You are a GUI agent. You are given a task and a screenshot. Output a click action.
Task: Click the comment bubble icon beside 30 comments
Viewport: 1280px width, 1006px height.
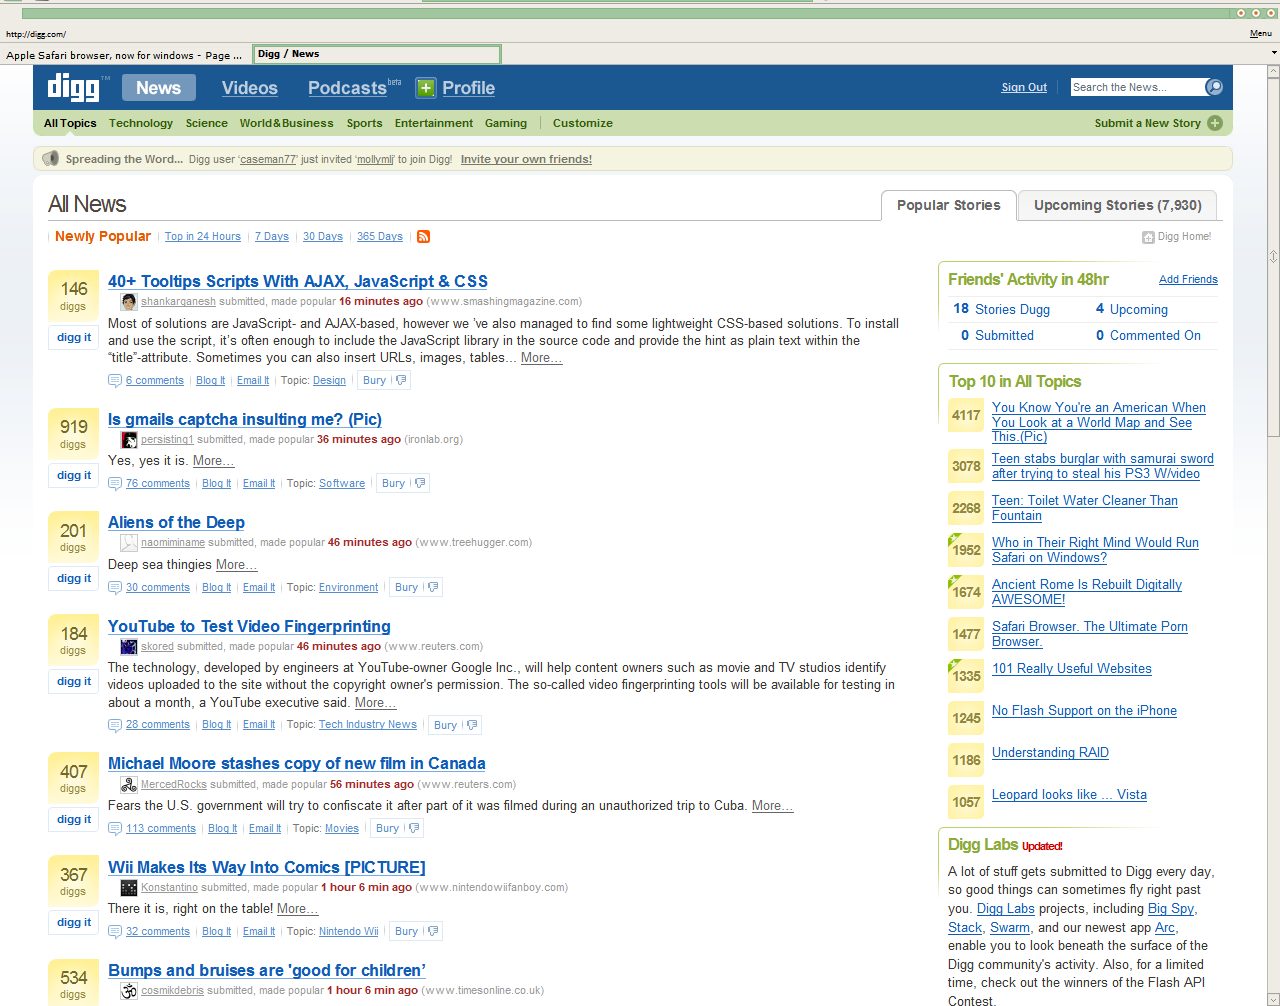coord(115,588)
